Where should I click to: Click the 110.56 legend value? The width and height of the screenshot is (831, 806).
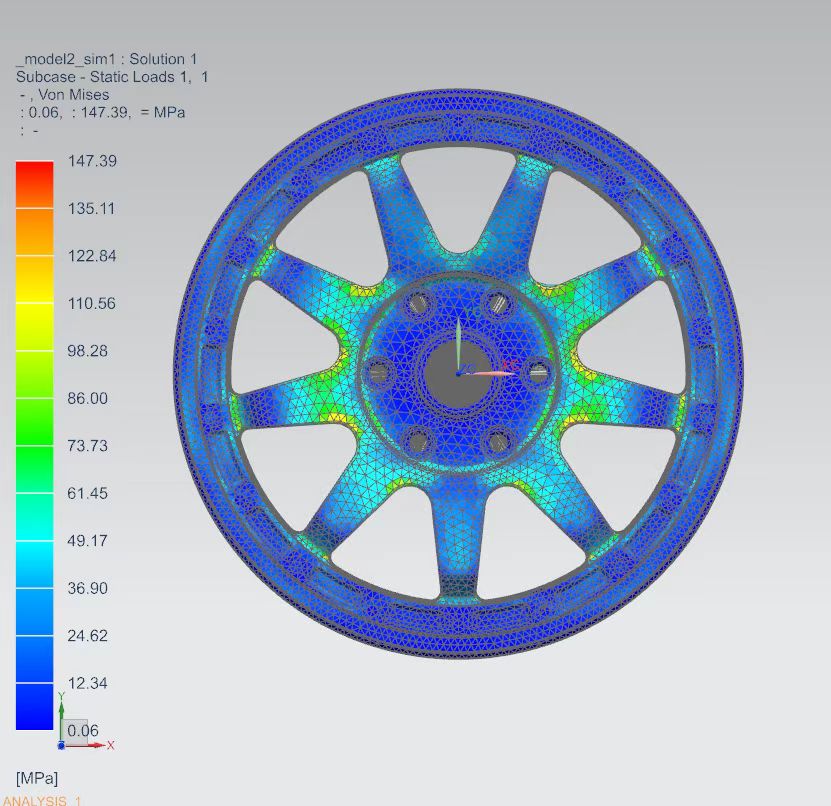click(x=91, y=304)
